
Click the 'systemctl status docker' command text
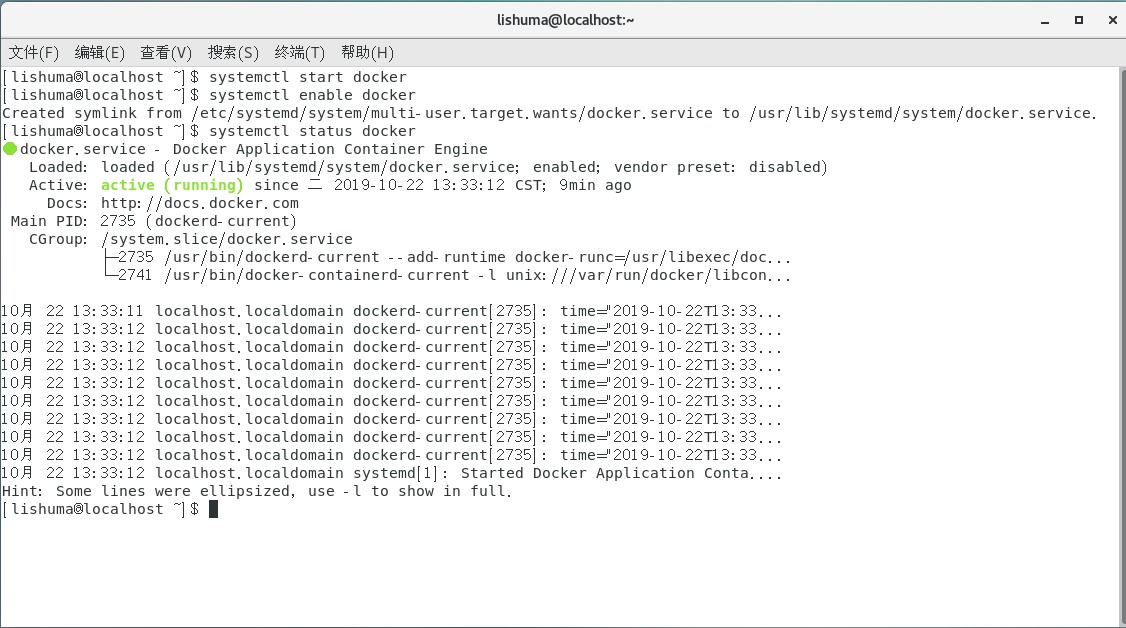point(312,131)
